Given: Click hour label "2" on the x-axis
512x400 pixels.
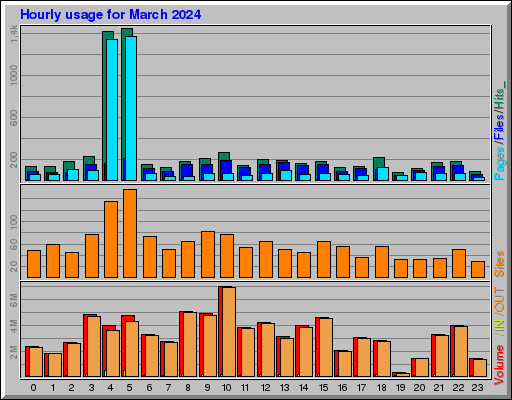Looking at the screenshot, I should click(71, 388).
